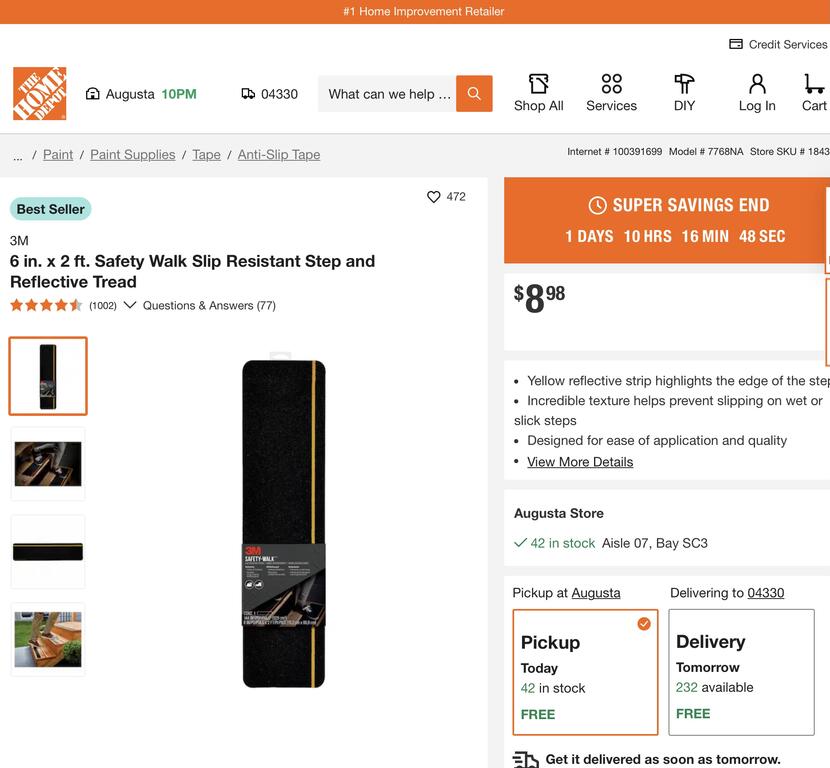Viewport: 830px width, 768px height.
Task: Expand the star ratings chevron
Action: pos(130,305)
